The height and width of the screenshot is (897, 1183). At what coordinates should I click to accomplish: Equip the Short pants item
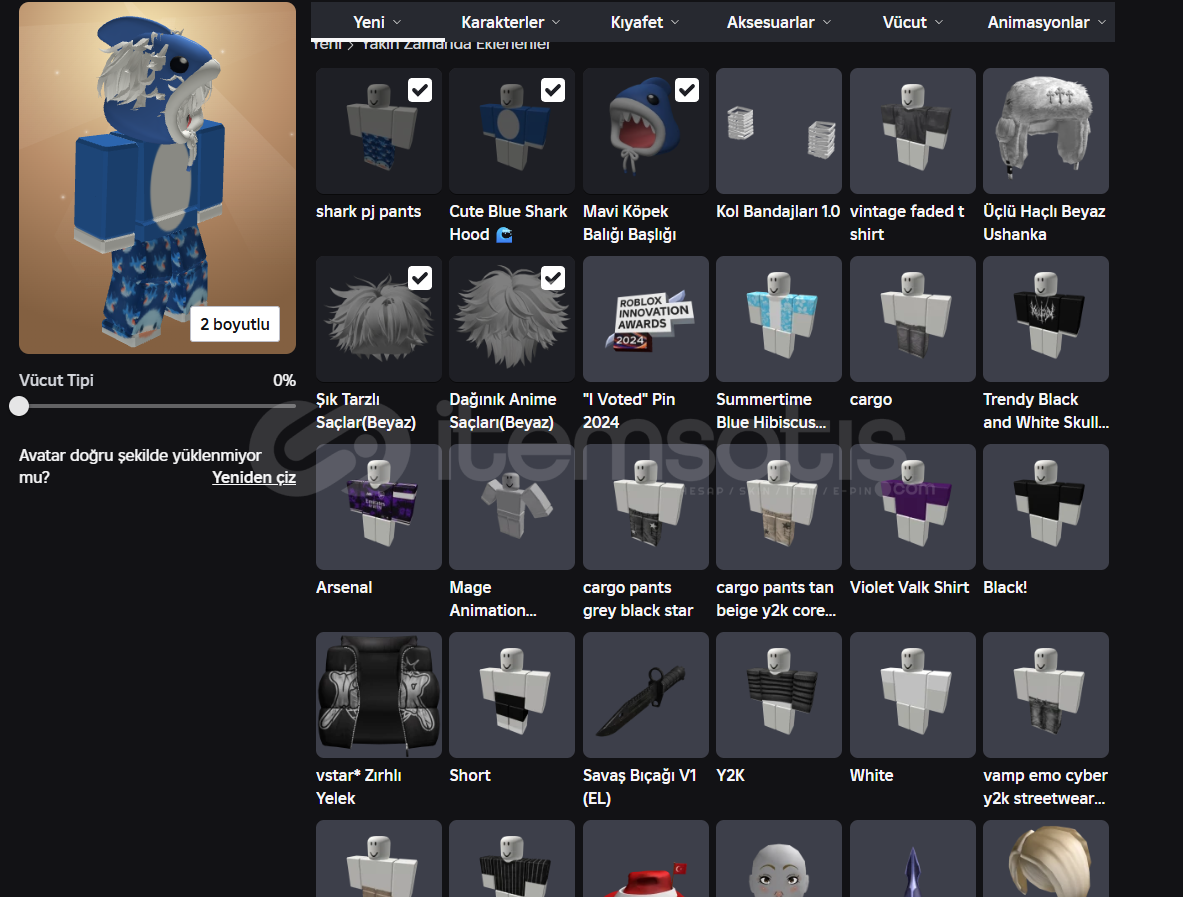[x=512, y=695]
